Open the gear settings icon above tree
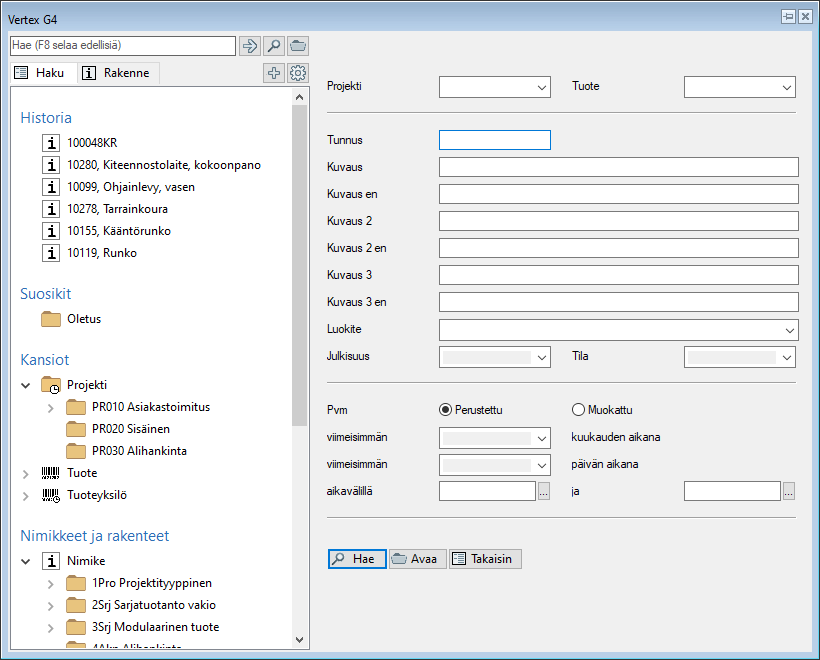Viewport: 820px width, 660px height. click(298, 73)
